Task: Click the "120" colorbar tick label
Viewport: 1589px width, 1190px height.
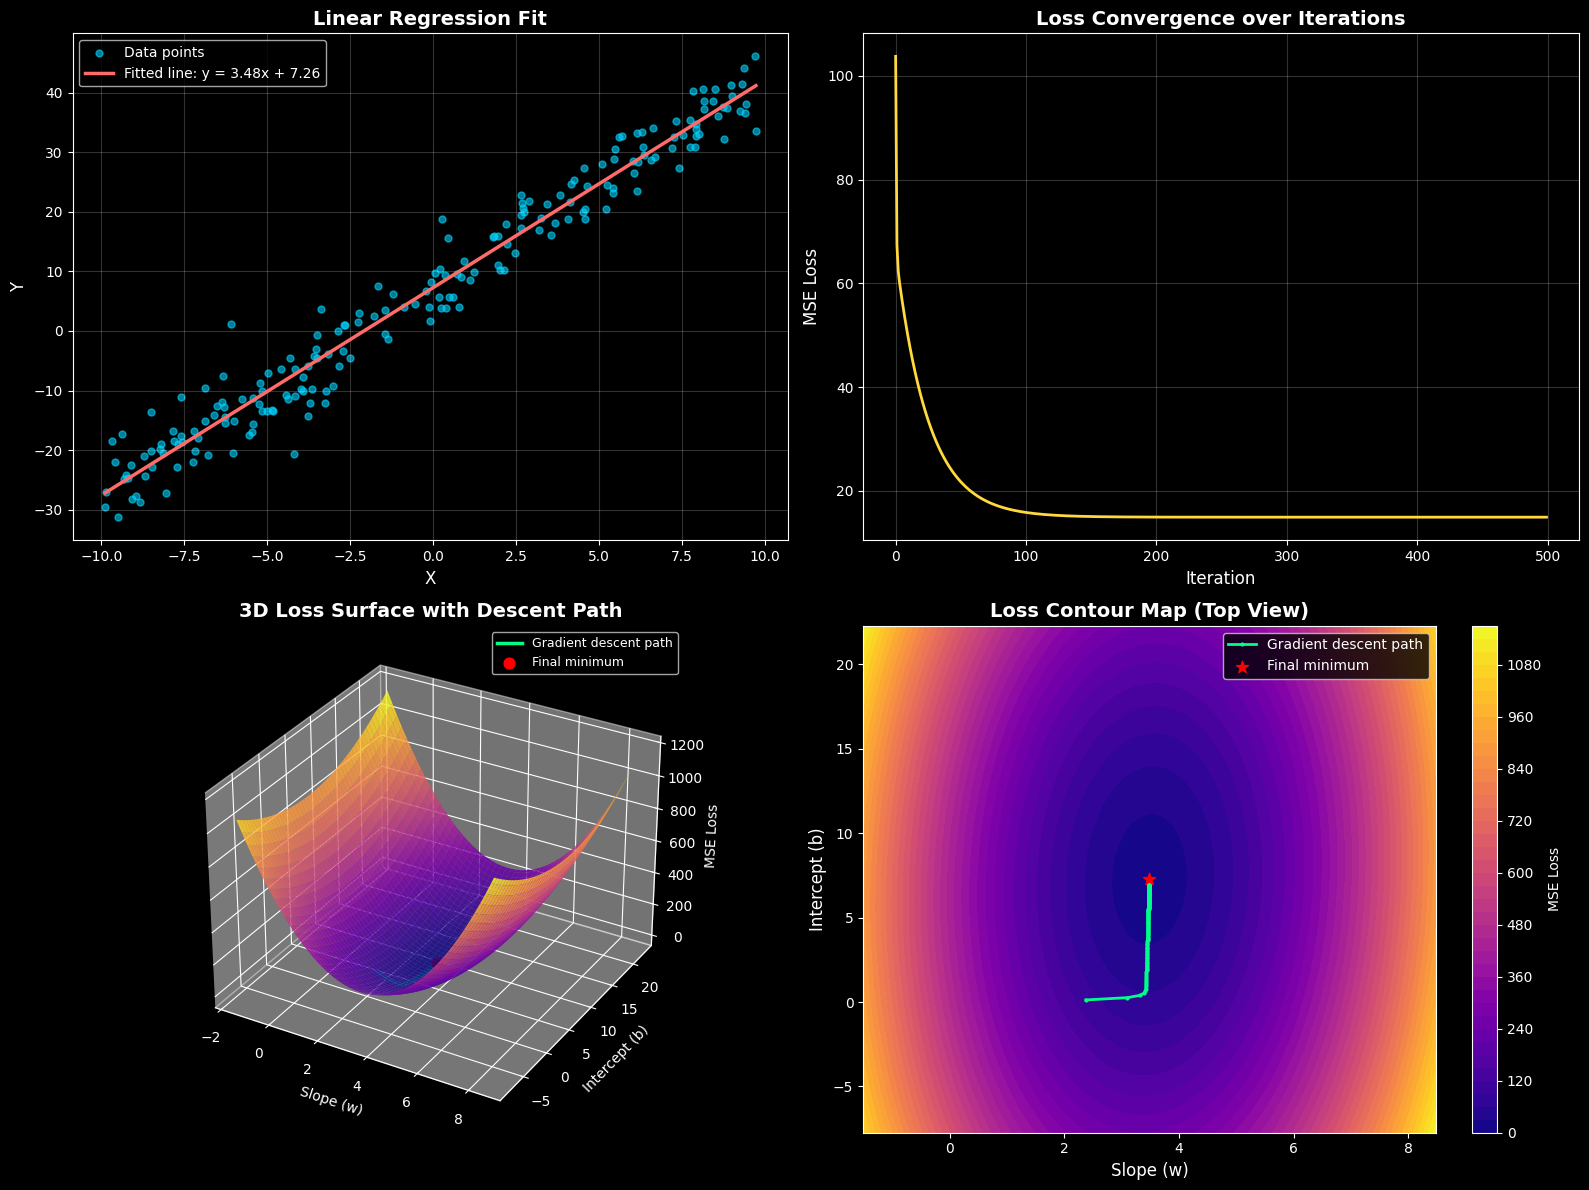Action: click(x=1521, y=1081)
